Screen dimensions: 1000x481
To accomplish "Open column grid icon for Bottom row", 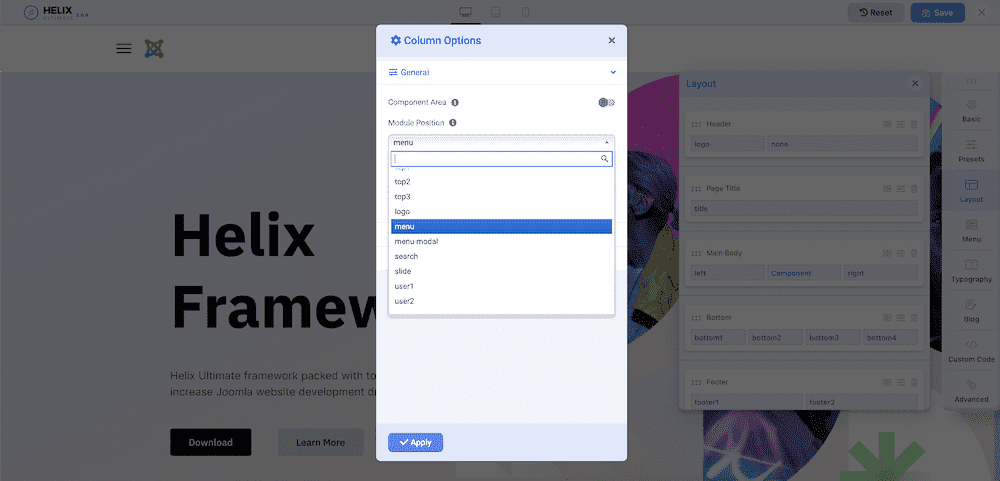I will click(x=887, y=318).
